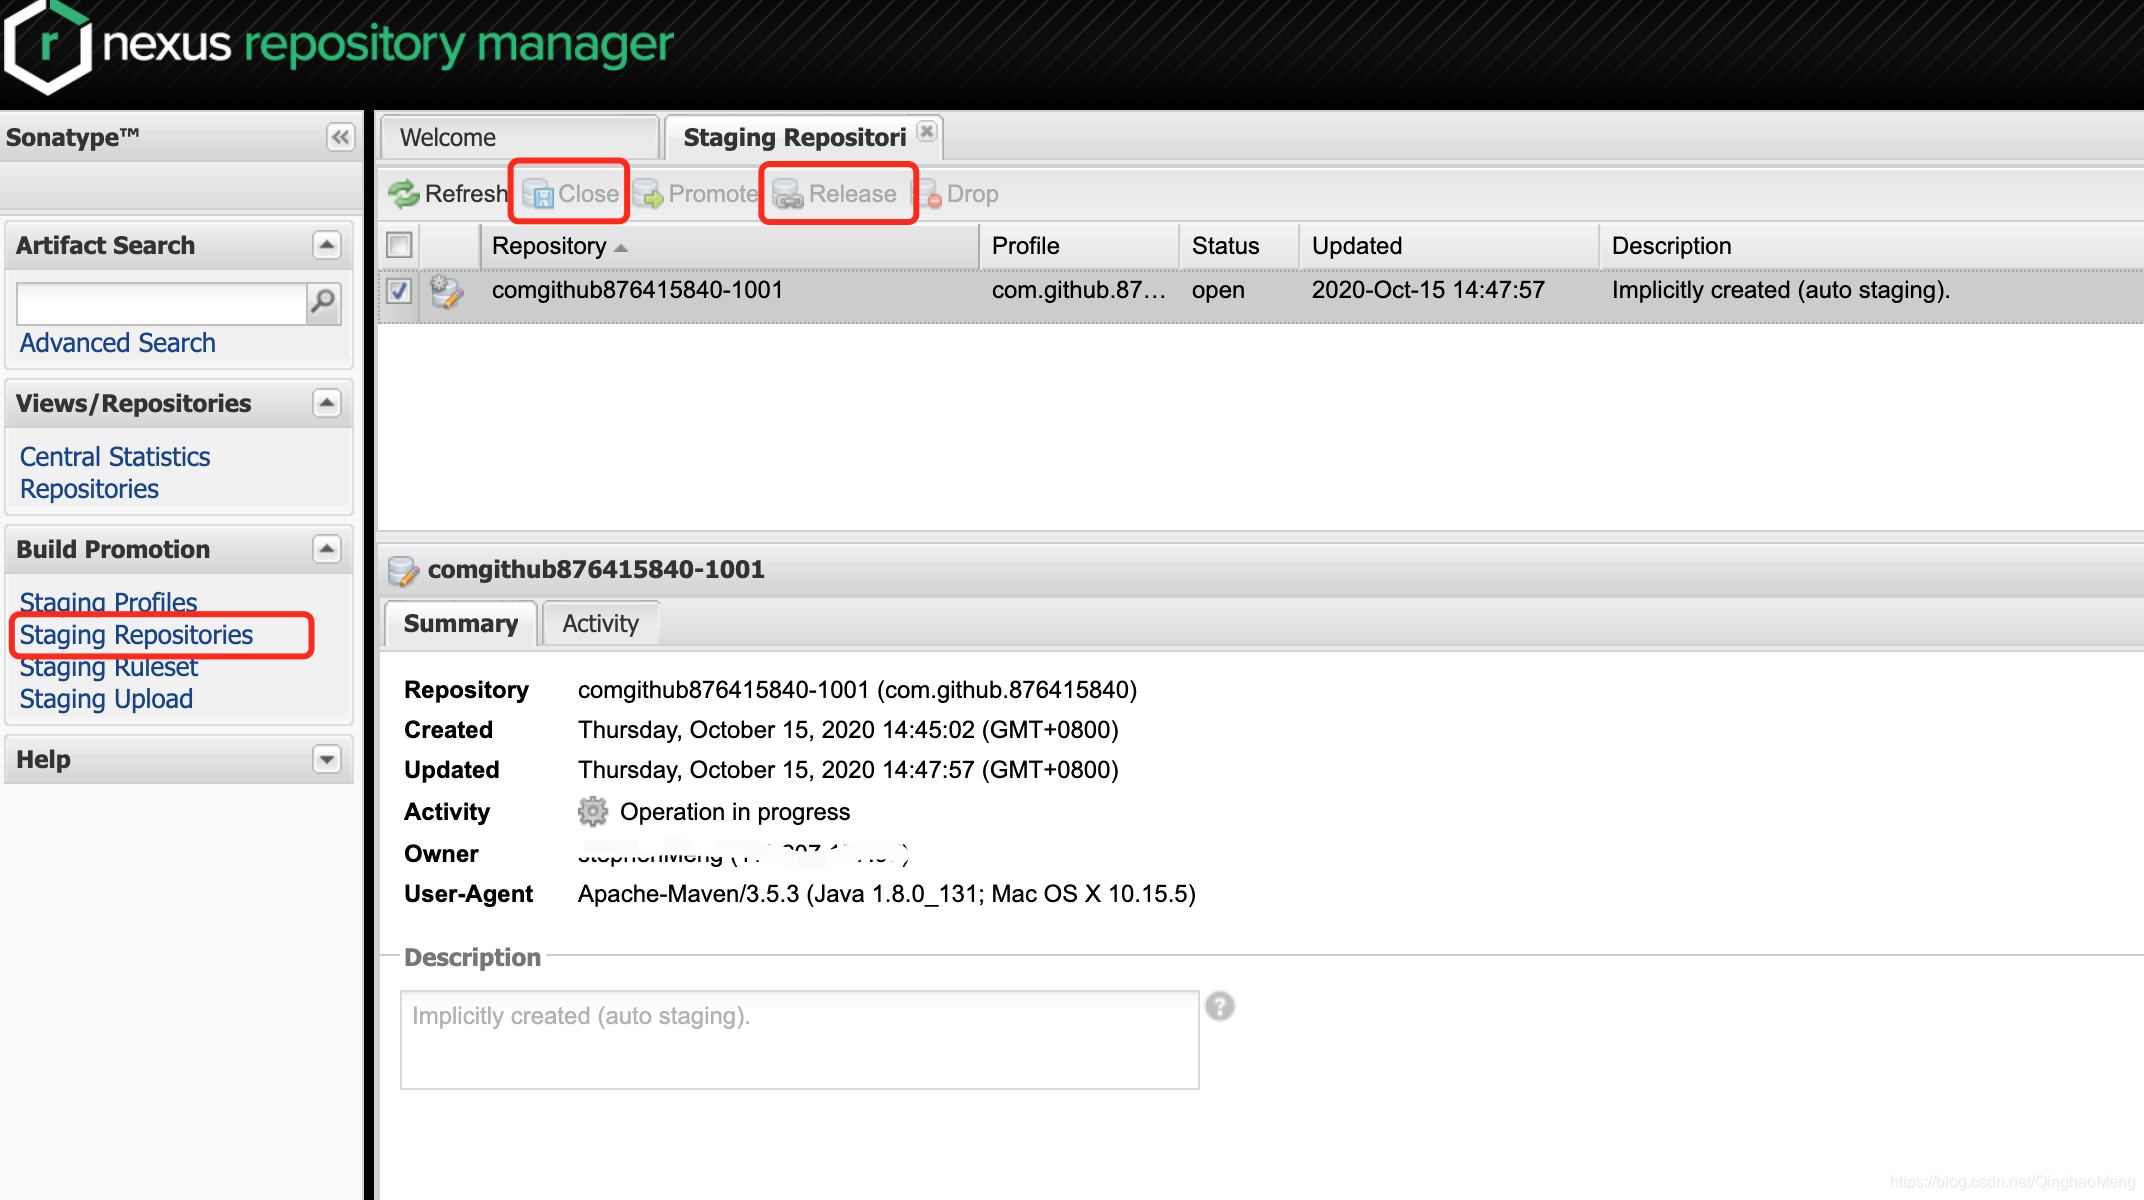Click the Nexus Repository Manager logo

click(48, 46)
